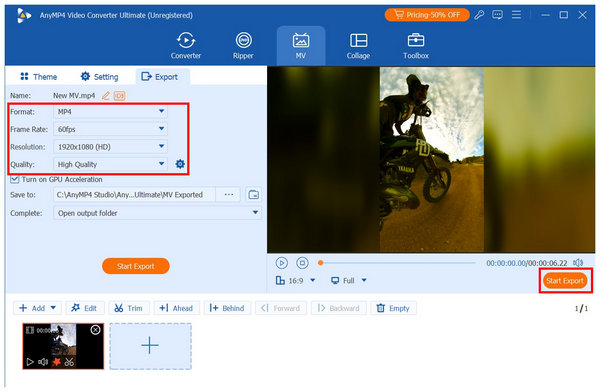Play the preview video
The image size is (600, 392).
tap(282, 263)
